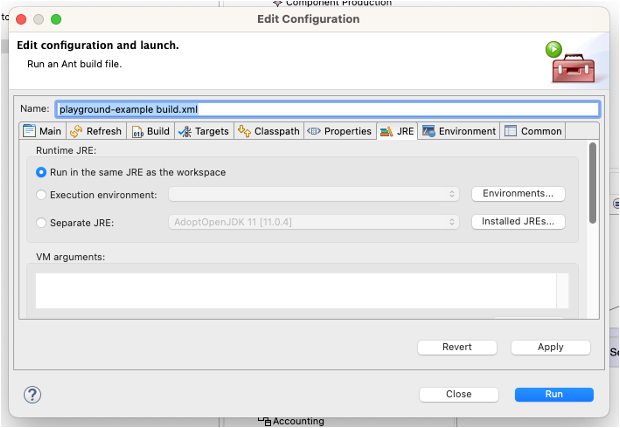Switch to the Refresh tab
Viewport: 620px width, 428px height.
click(96, 131)
